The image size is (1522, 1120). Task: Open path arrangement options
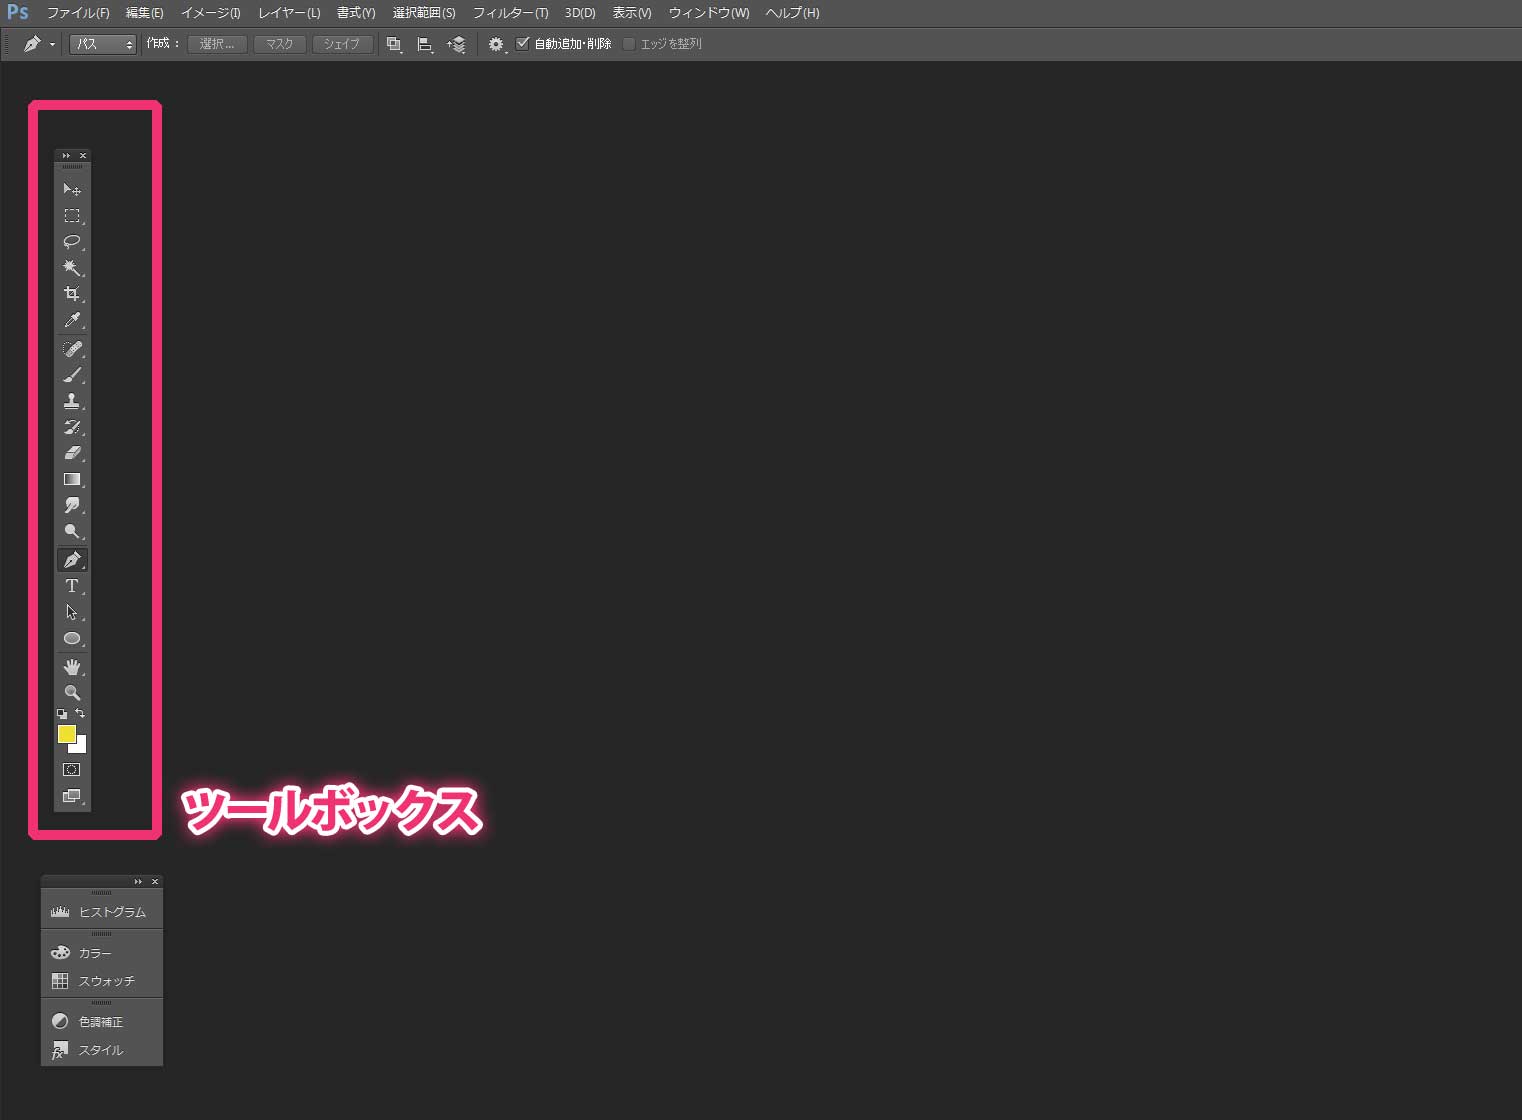click(x=457, y=44)
